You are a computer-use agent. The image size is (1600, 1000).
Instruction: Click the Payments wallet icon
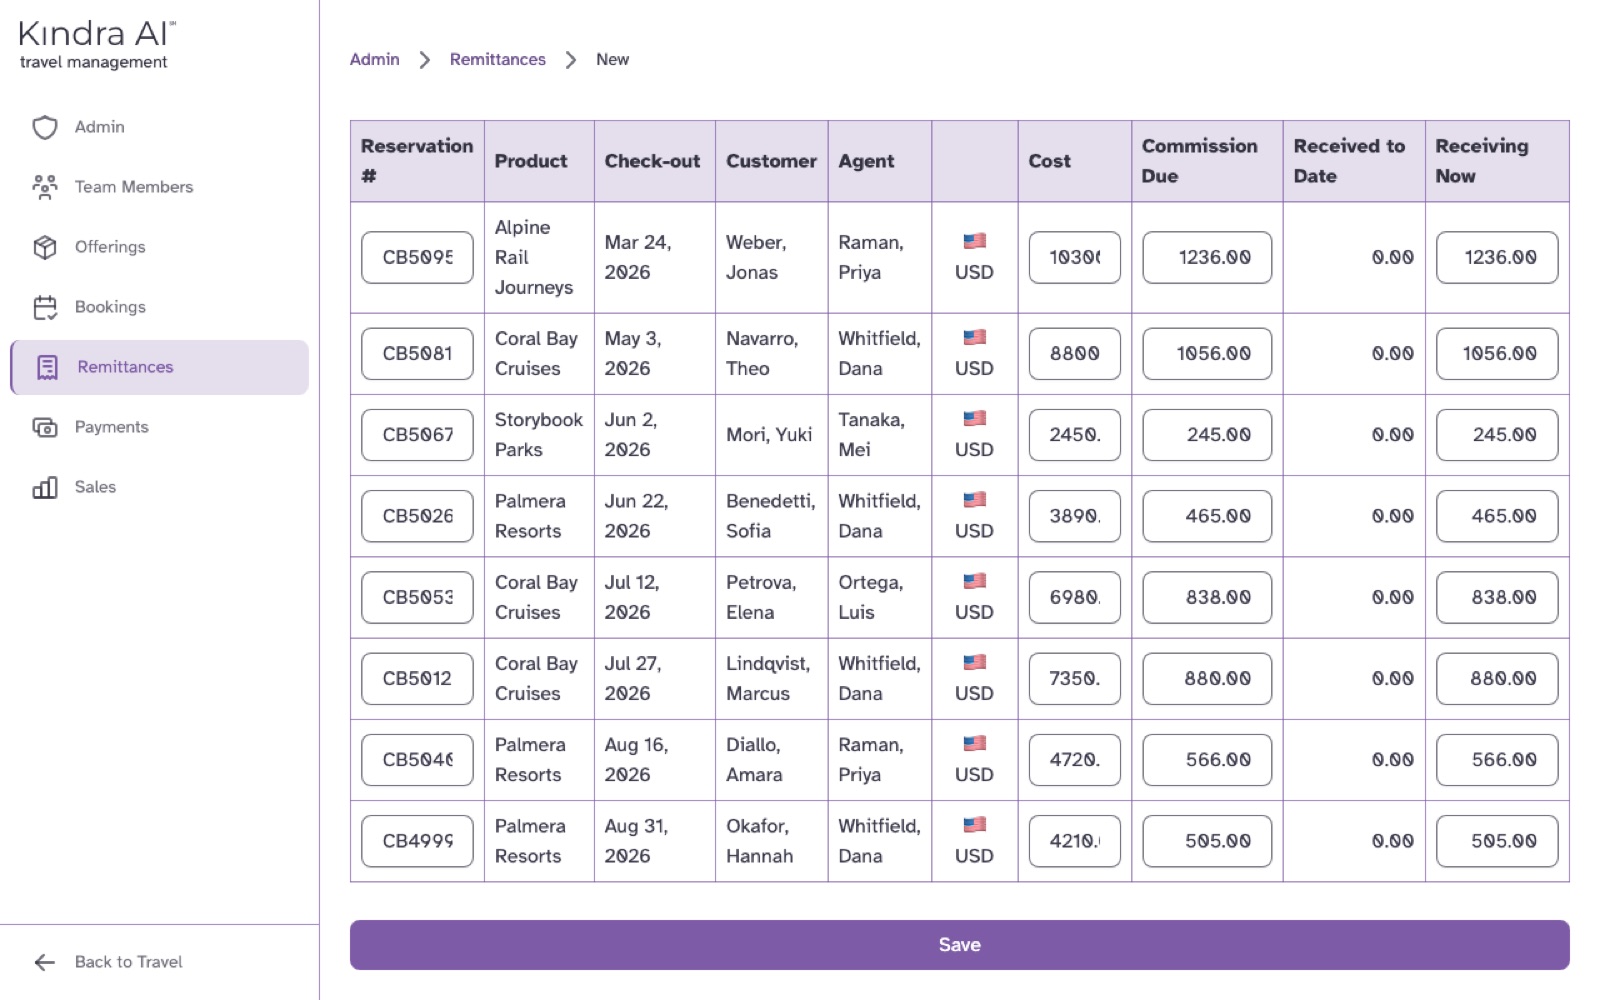click(x=45, y=427)
